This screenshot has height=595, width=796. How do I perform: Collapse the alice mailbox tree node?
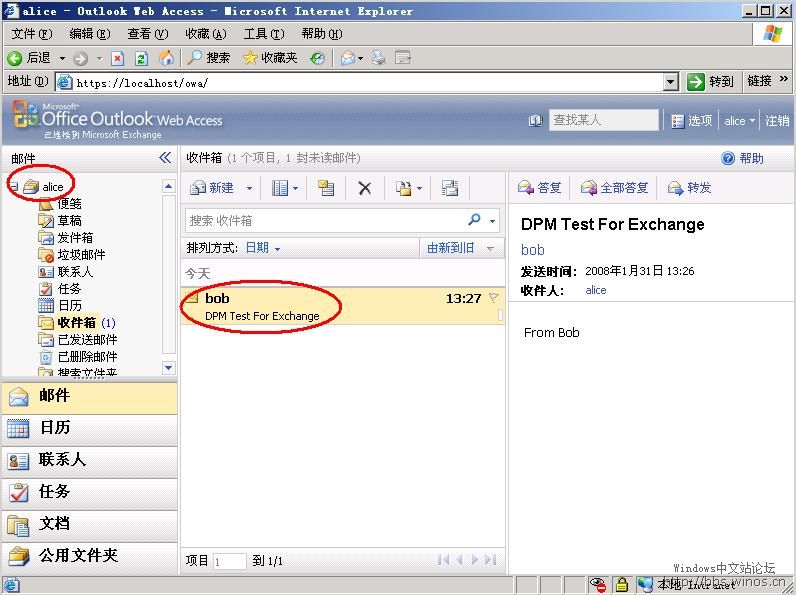click(x=13, y=186)
